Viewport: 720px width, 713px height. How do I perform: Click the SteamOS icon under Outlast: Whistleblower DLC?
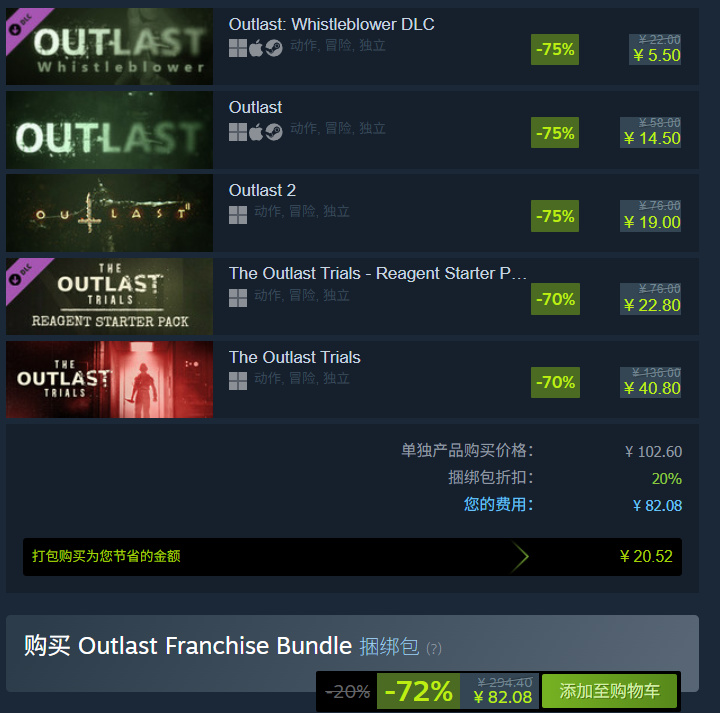[x=274, y=48]
